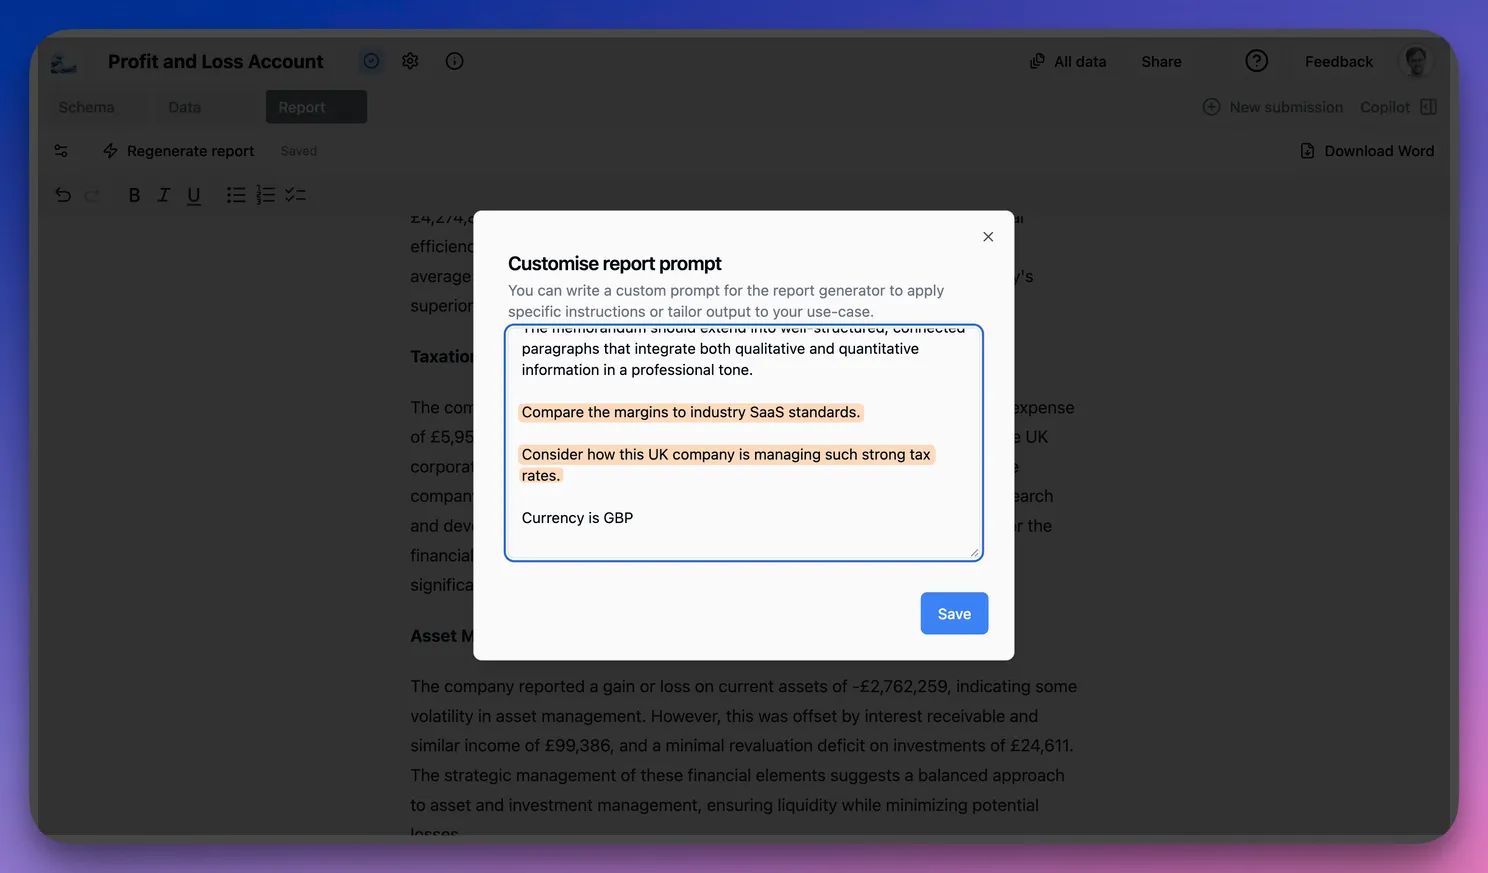
Task: Open the info icon beside the title
Action: coord(454,61)
